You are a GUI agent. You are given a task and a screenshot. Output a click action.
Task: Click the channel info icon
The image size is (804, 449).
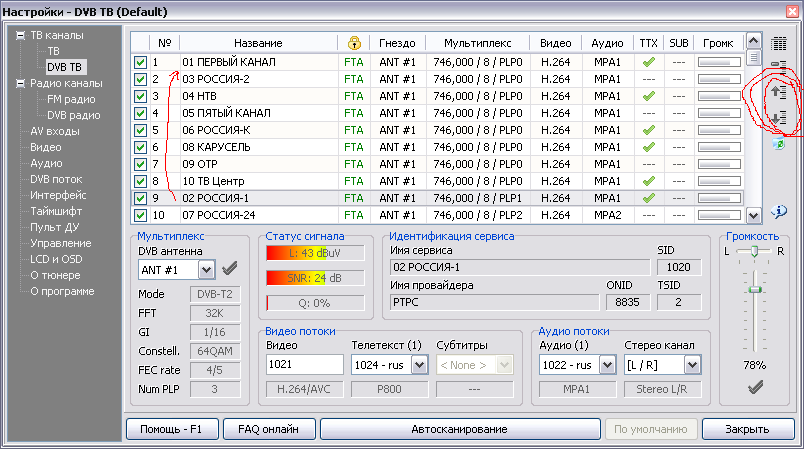coord(779,211)
